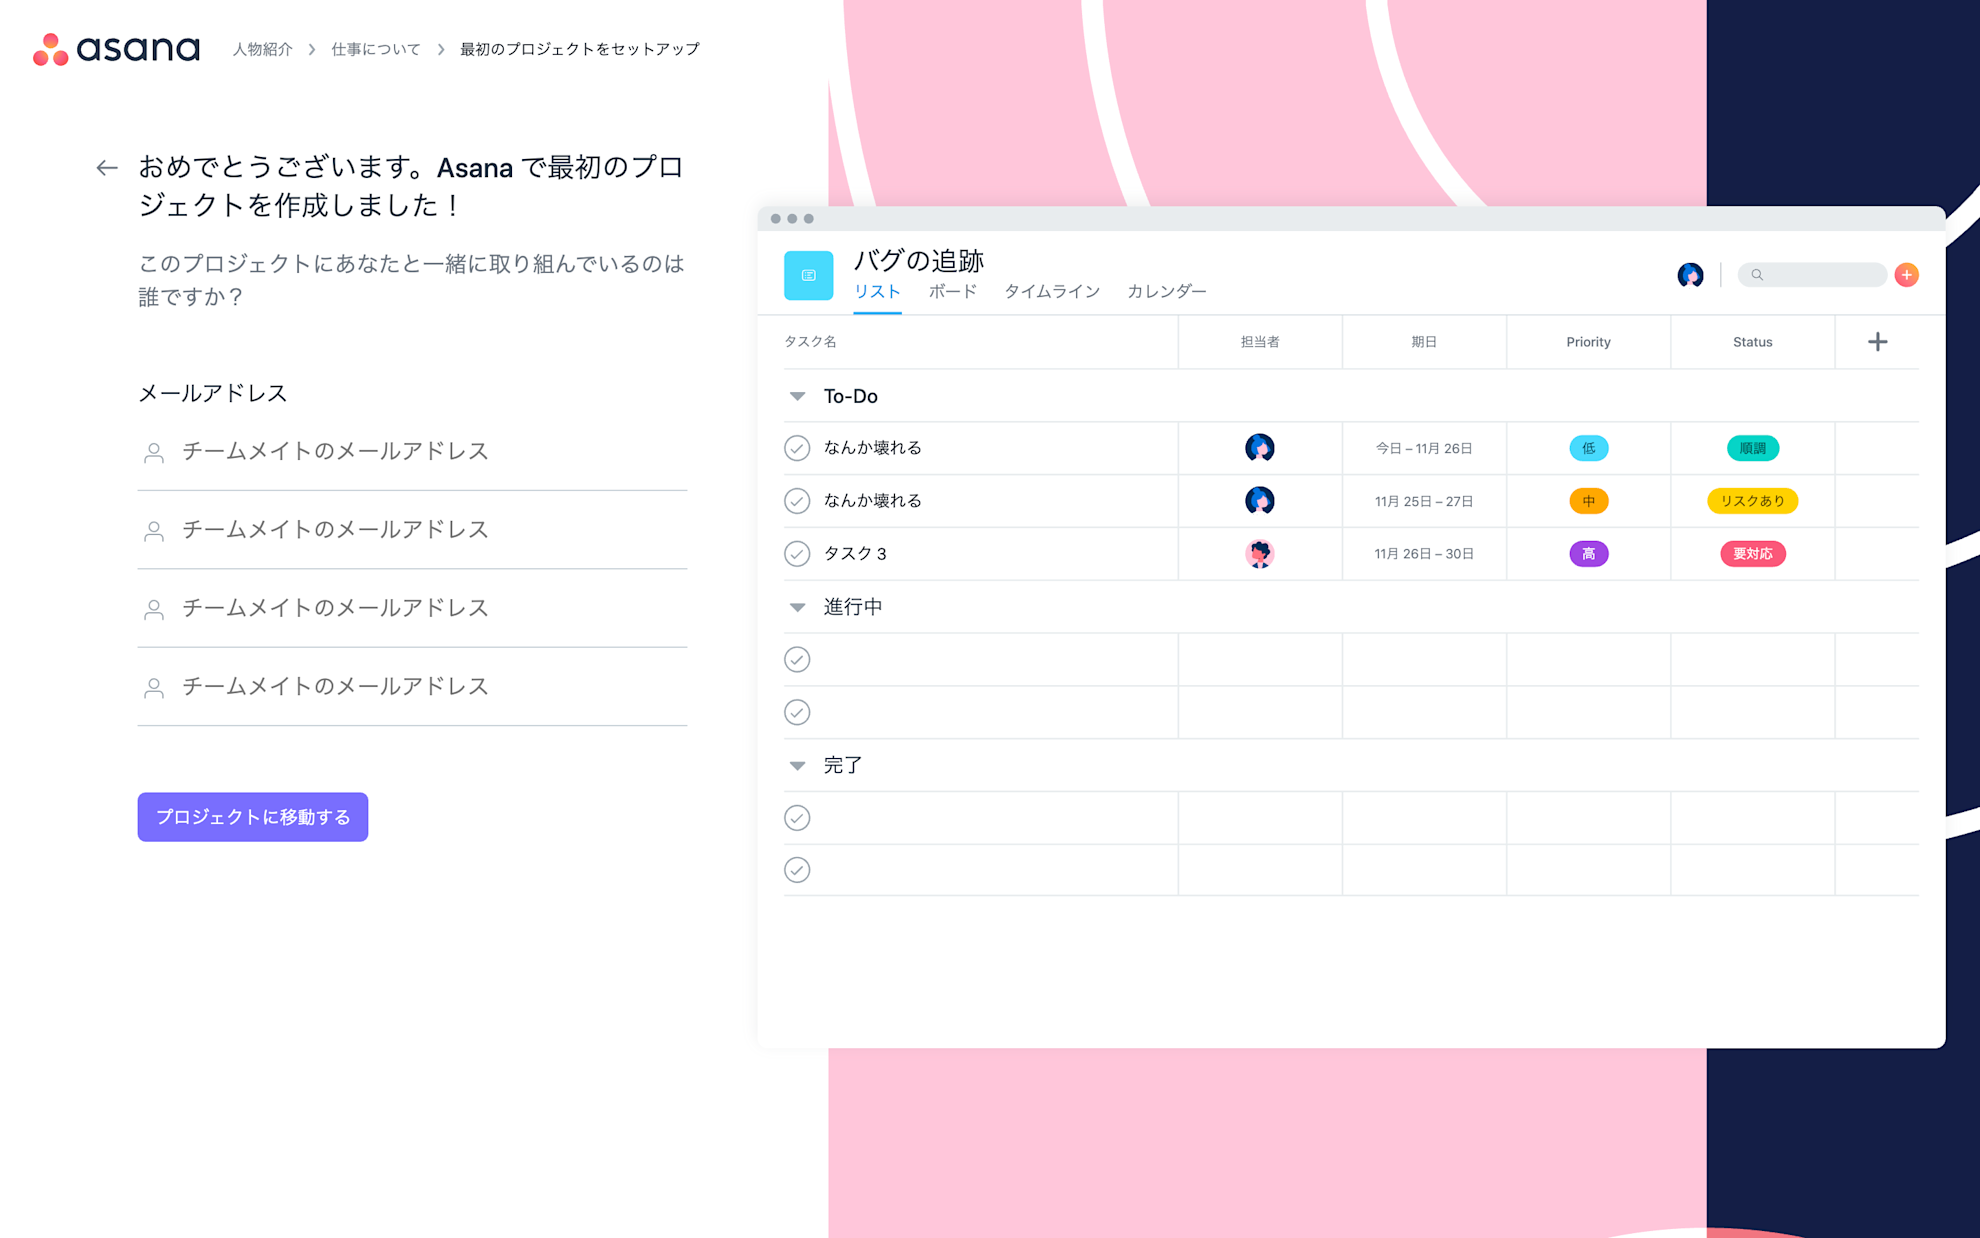Click the 中 priority tag
This screenshot has height=1238, width=1980.
coord(1588,501)
